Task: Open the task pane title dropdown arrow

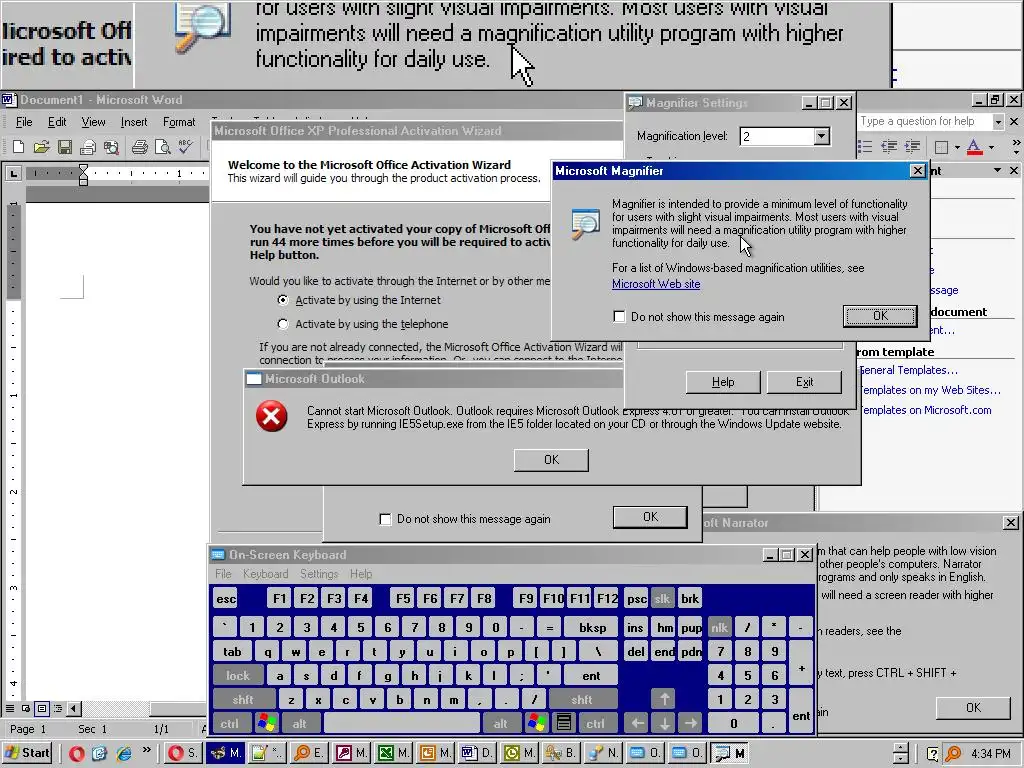Action: 997,170
